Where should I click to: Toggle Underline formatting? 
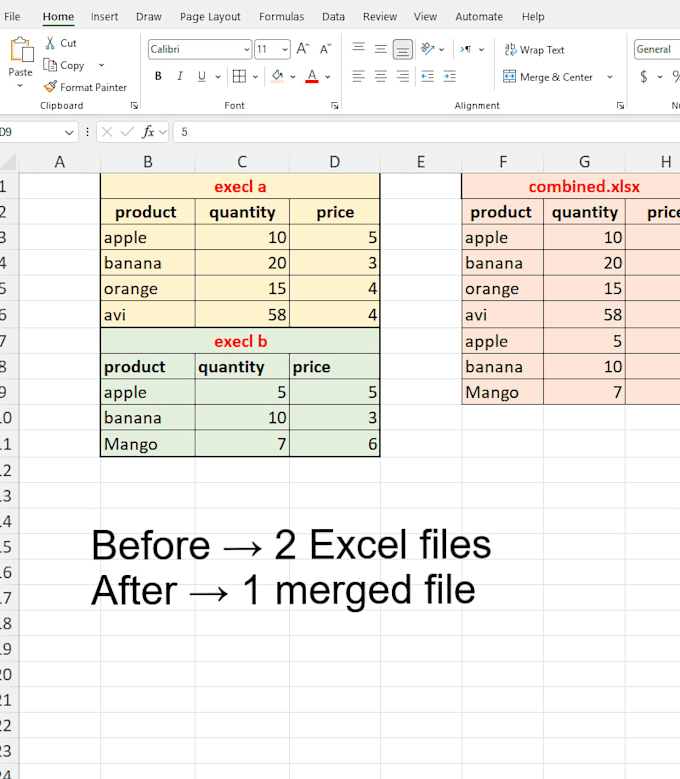point(202,76)
